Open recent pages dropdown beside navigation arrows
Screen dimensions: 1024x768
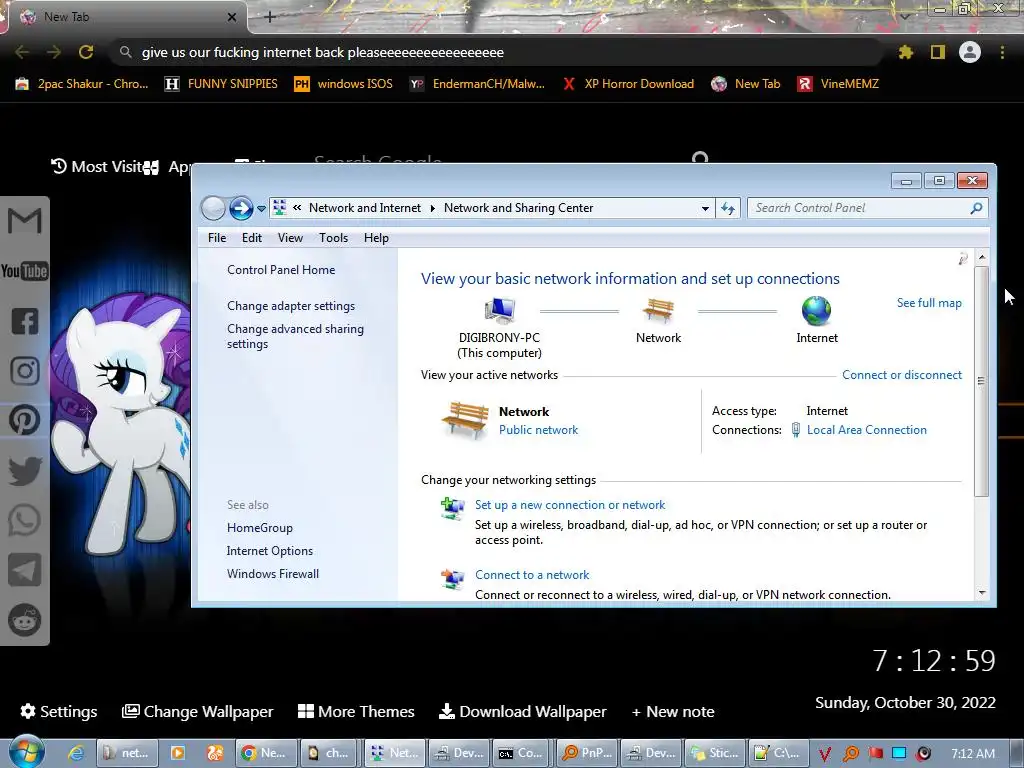point(261,209)
